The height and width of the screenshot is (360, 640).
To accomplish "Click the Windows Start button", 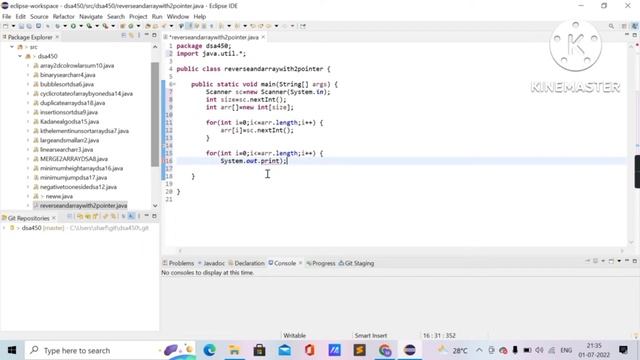I will [x=12, y=350].
